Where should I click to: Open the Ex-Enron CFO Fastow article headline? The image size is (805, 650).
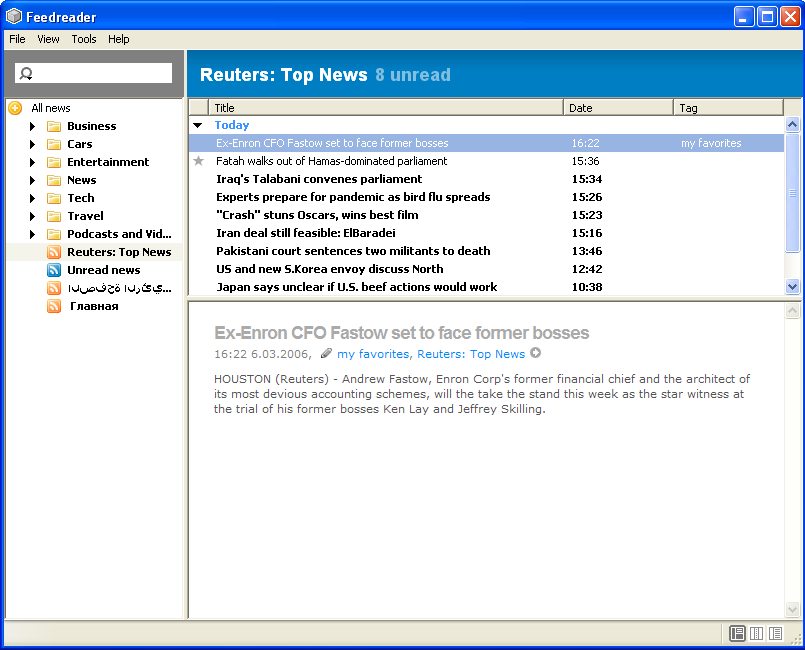click(401, 333)
